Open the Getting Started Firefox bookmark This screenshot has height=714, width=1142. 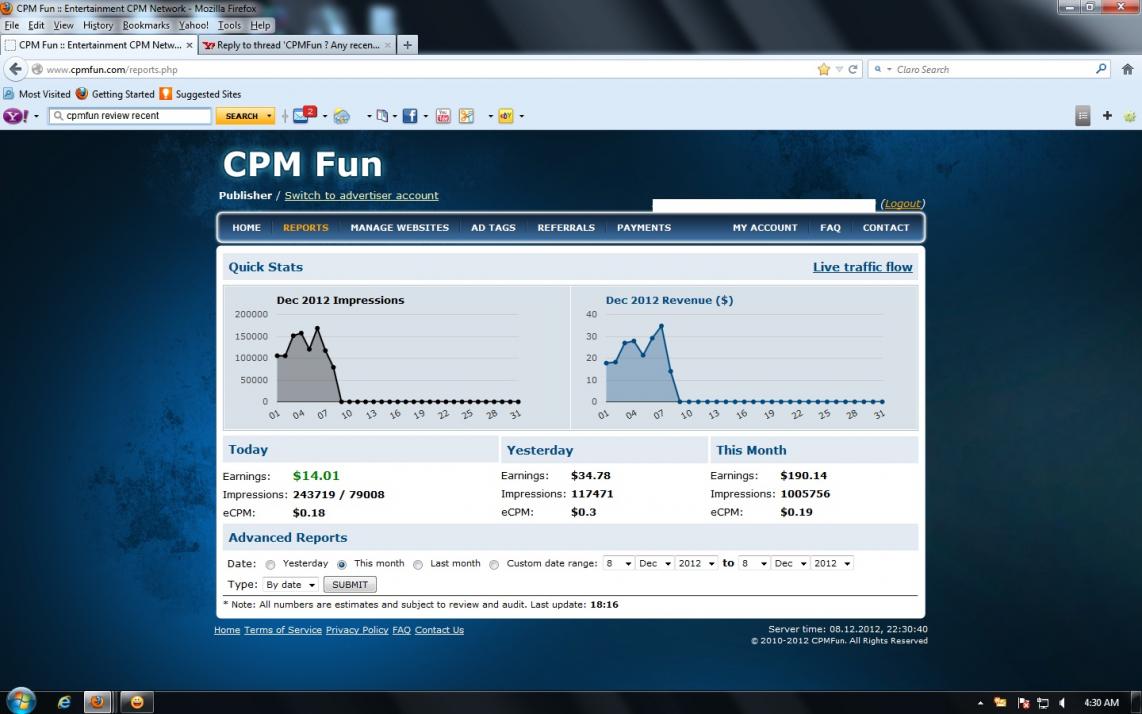[x=115, y=94]
